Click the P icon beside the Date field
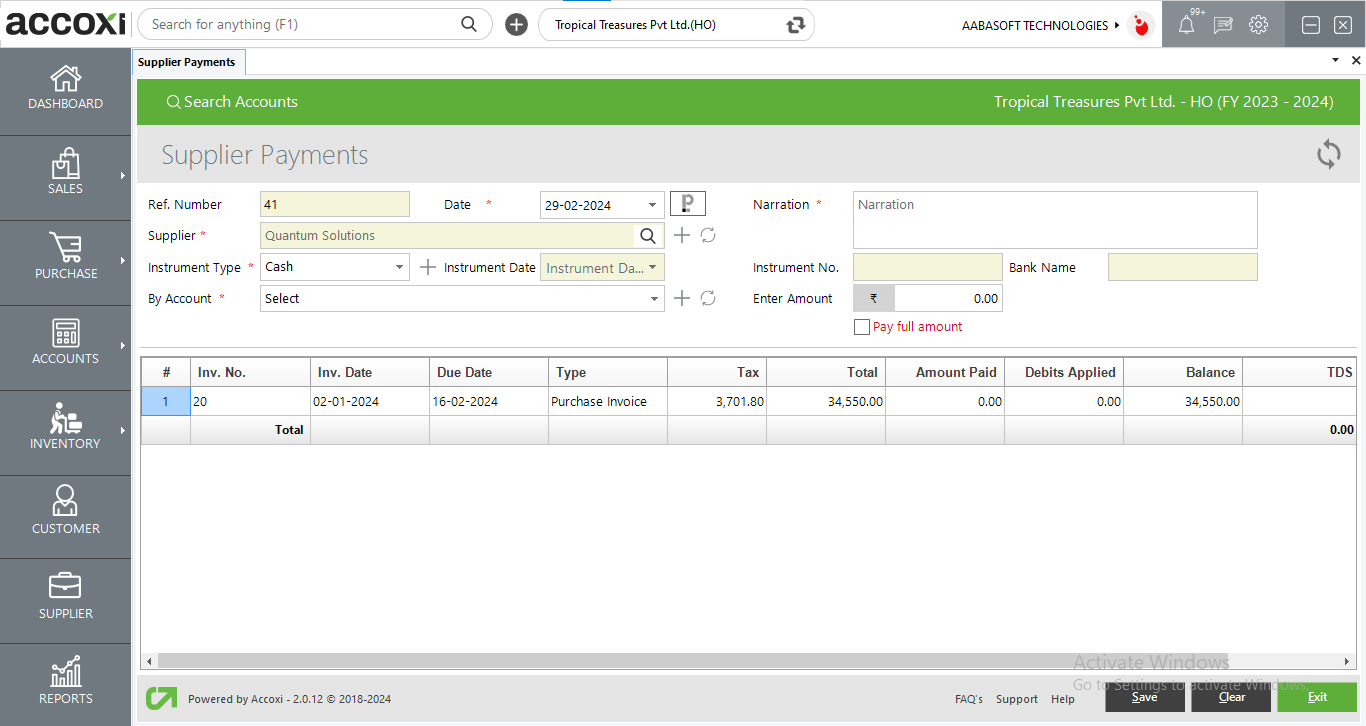This screenshot has height=726, width=1366. (x=687, y=203)
